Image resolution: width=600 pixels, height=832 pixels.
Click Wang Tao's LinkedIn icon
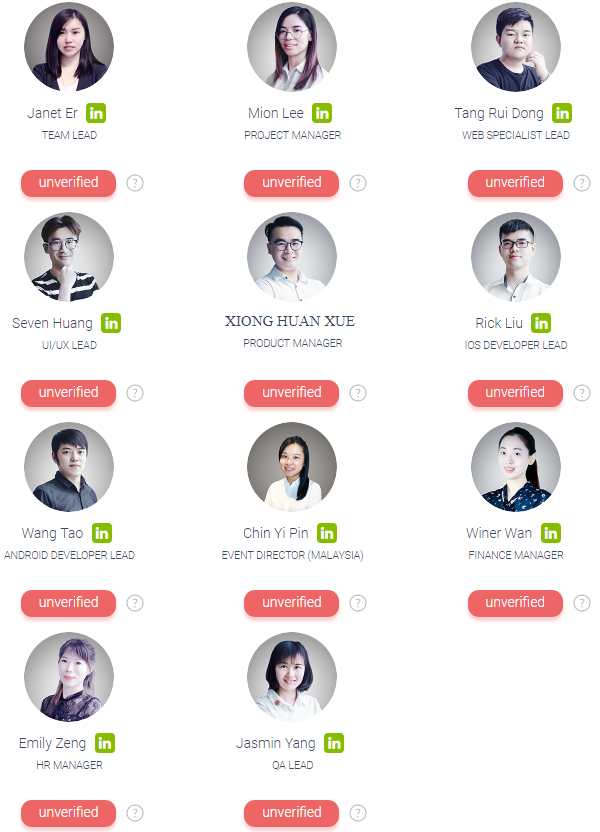coord(102,533)
